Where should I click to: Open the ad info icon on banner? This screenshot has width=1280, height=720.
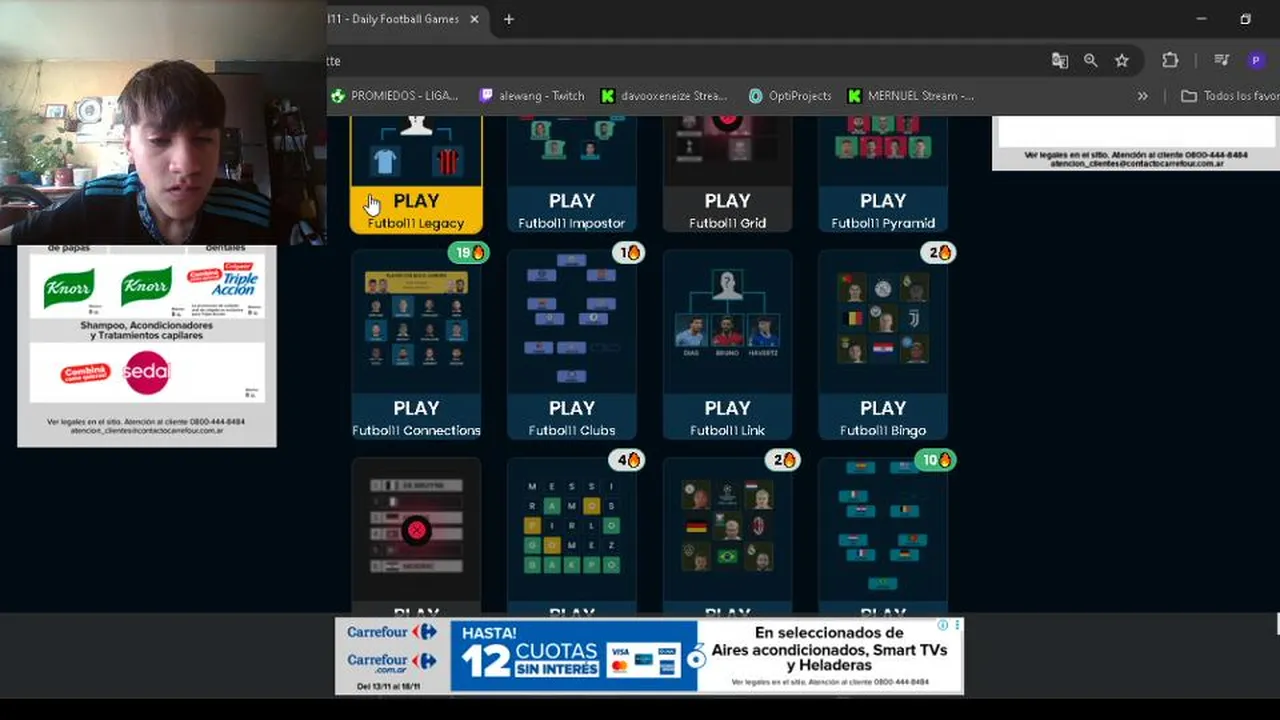click(943, 625)
